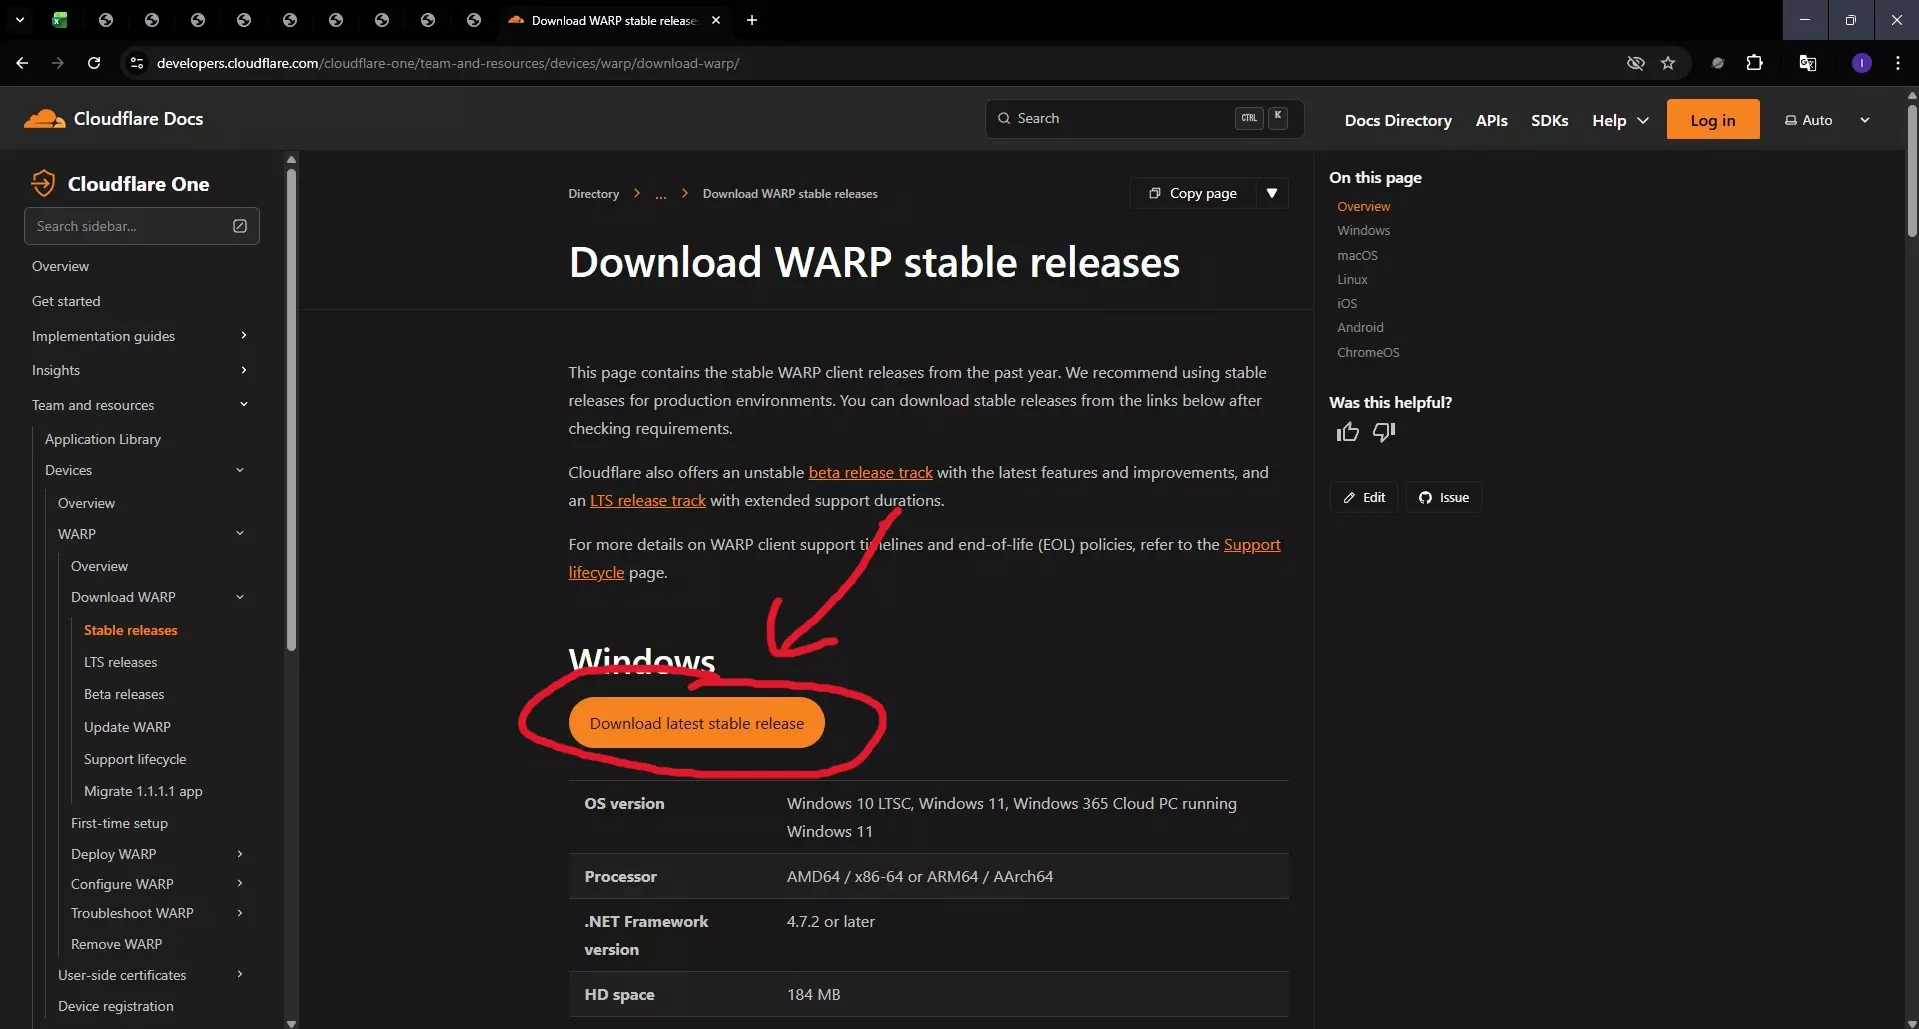
Task: Open Remove WARP in the sidebar
Action: click(116, 944)
